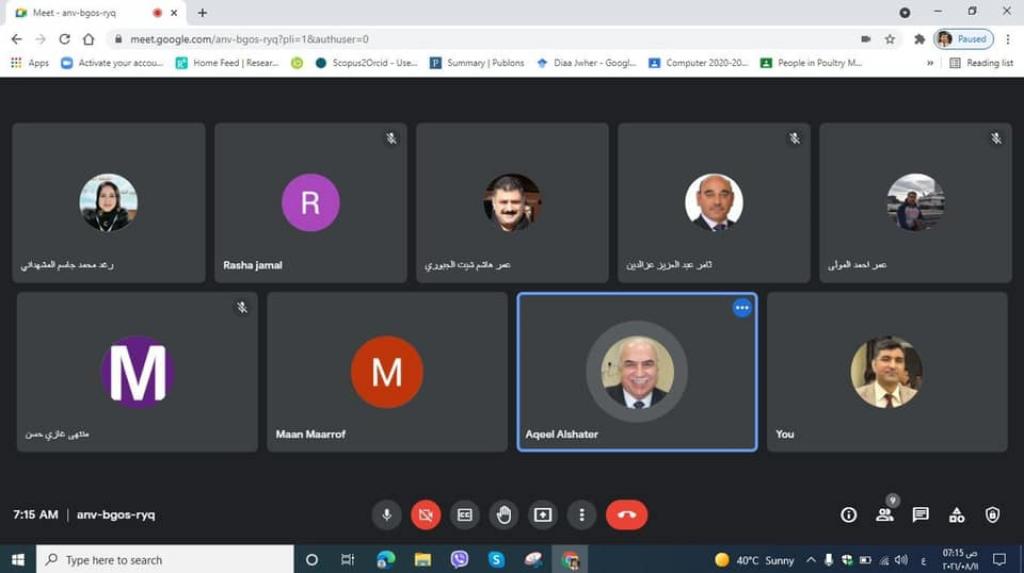The height and width of the screenshot is (573, 1024).
Task: Show the participants people panel
Action: pyautogui.click(x=884, y=515)
